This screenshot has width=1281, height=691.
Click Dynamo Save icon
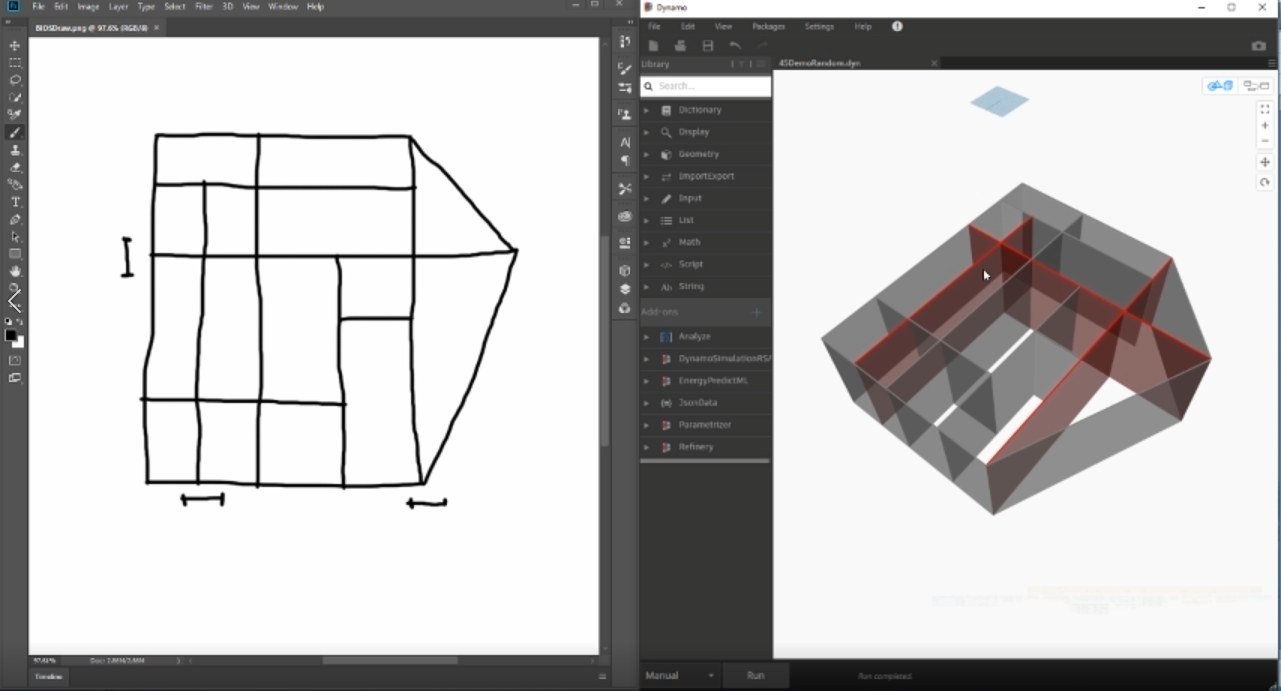tap(708, 46)
